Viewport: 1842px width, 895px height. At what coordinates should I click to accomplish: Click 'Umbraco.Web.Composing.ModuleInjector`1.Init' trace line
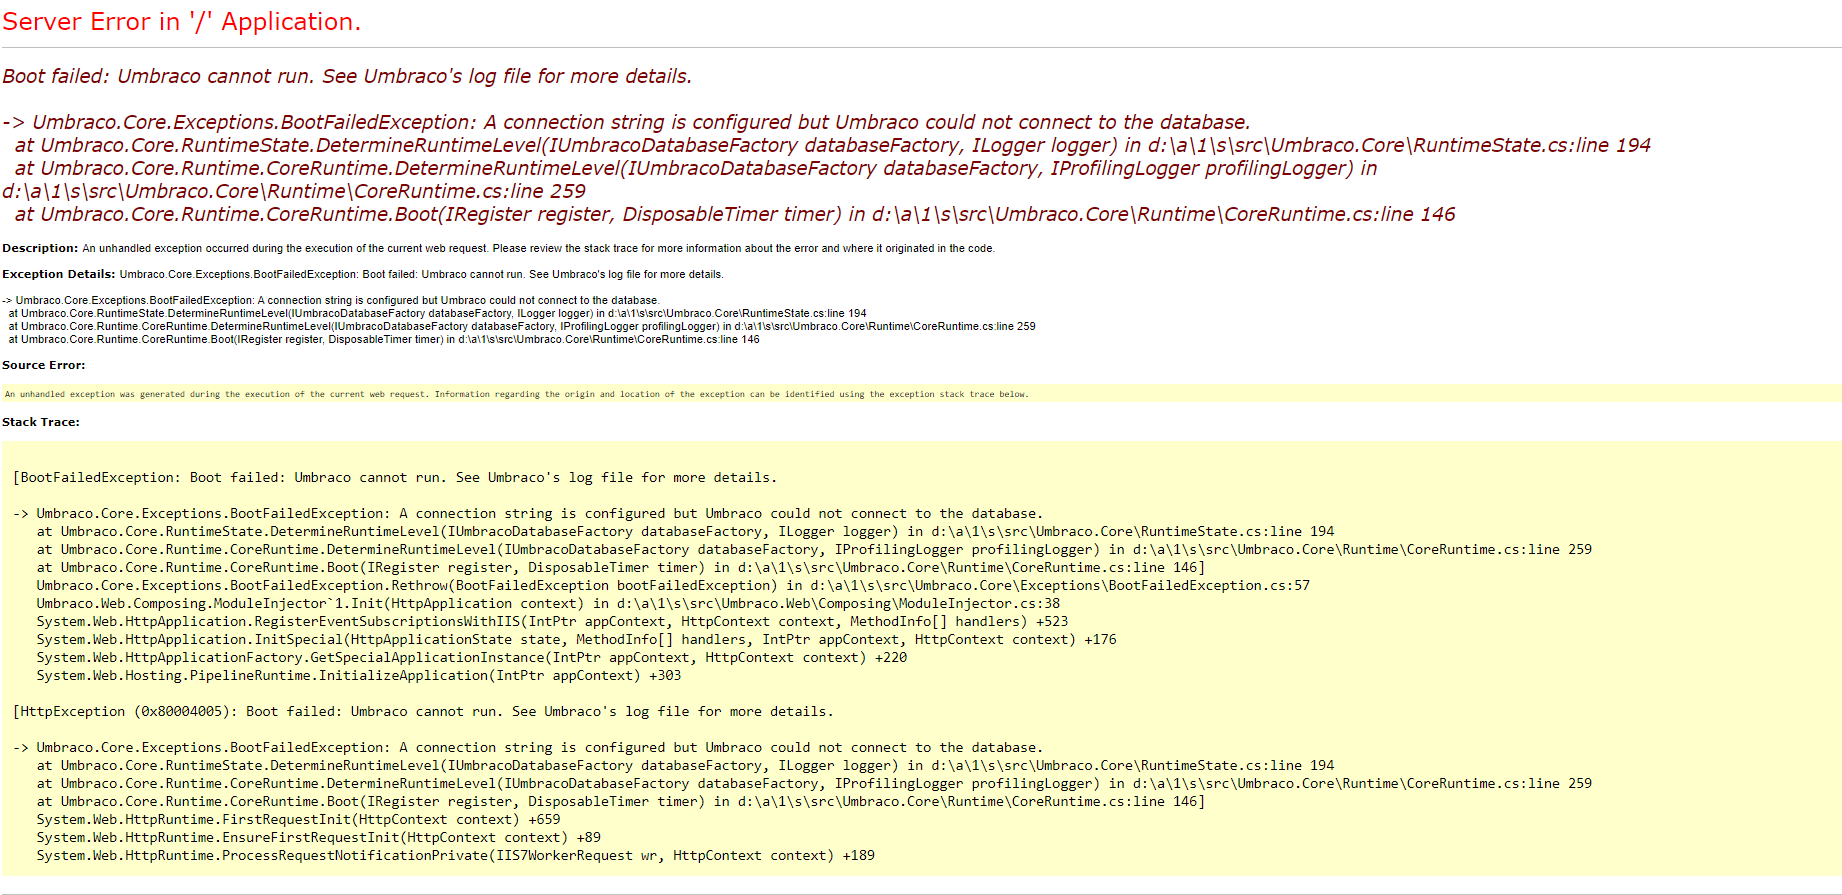pyautogui.click(x=548, y=603)
